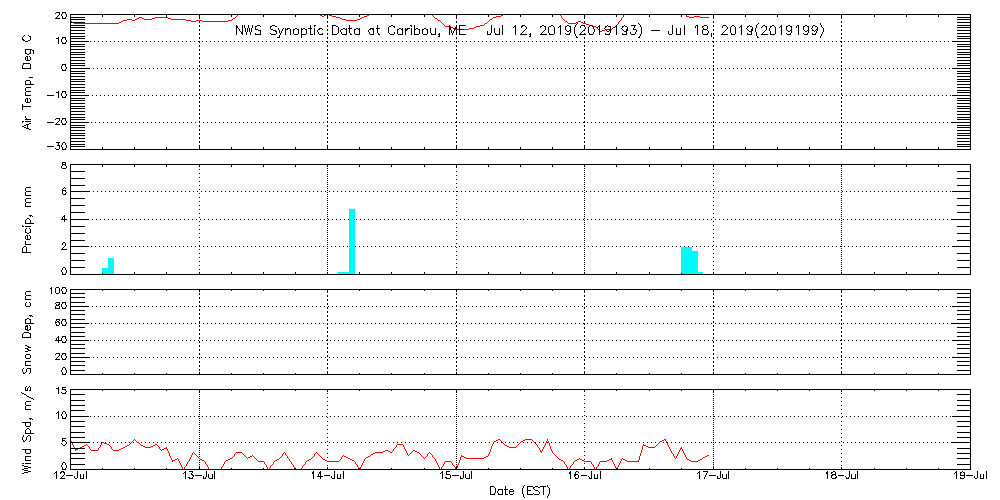This screenshot has width=1000, height=500.
Task: Click the 'Date (EST)' x-axis label
Action: point(519,491)
